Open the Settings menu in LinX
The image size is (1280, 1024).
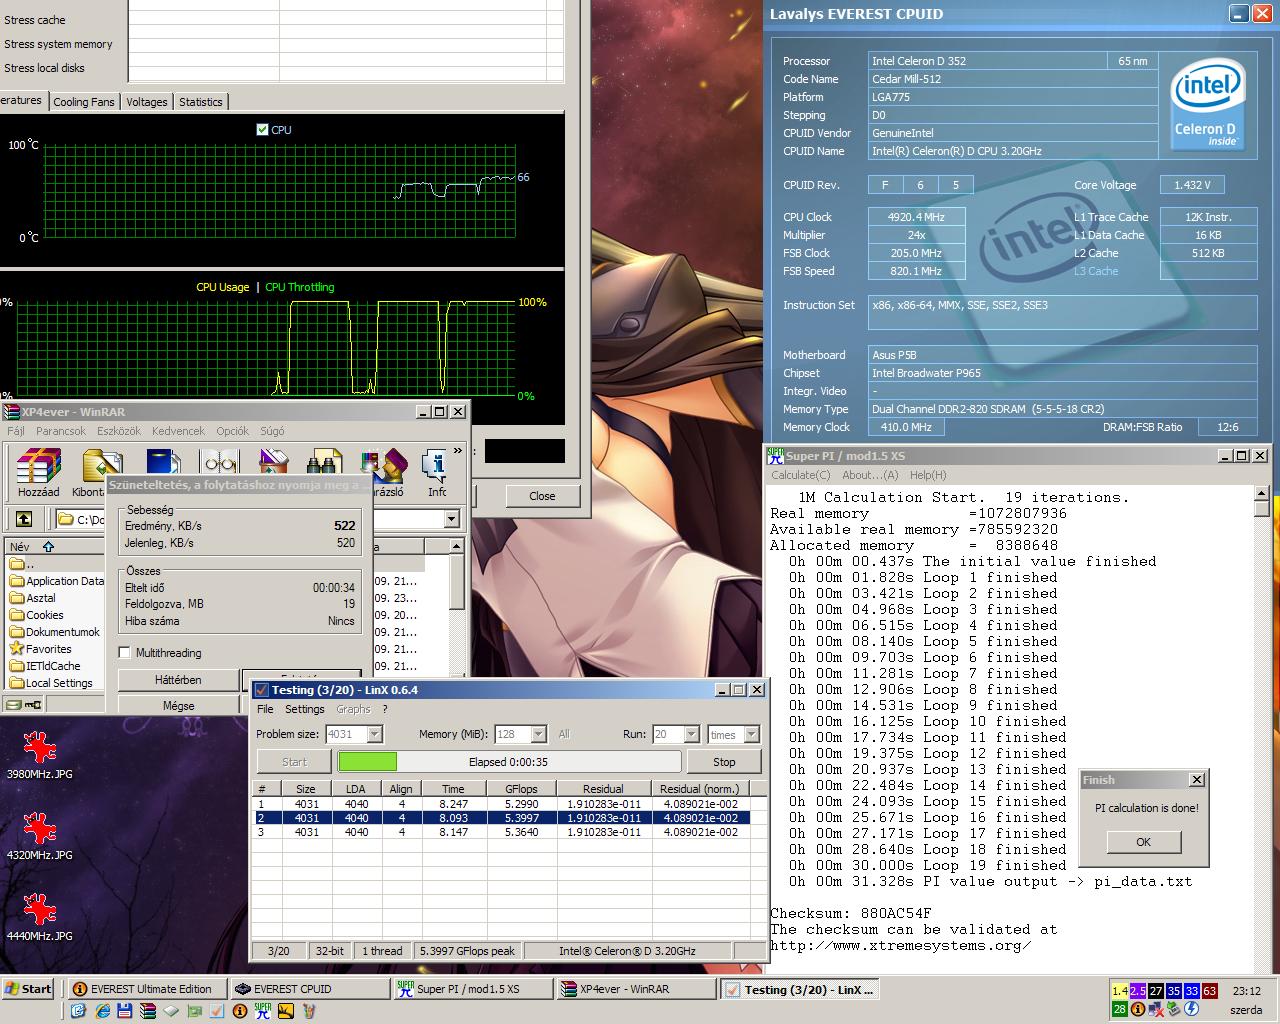[304, 709]
